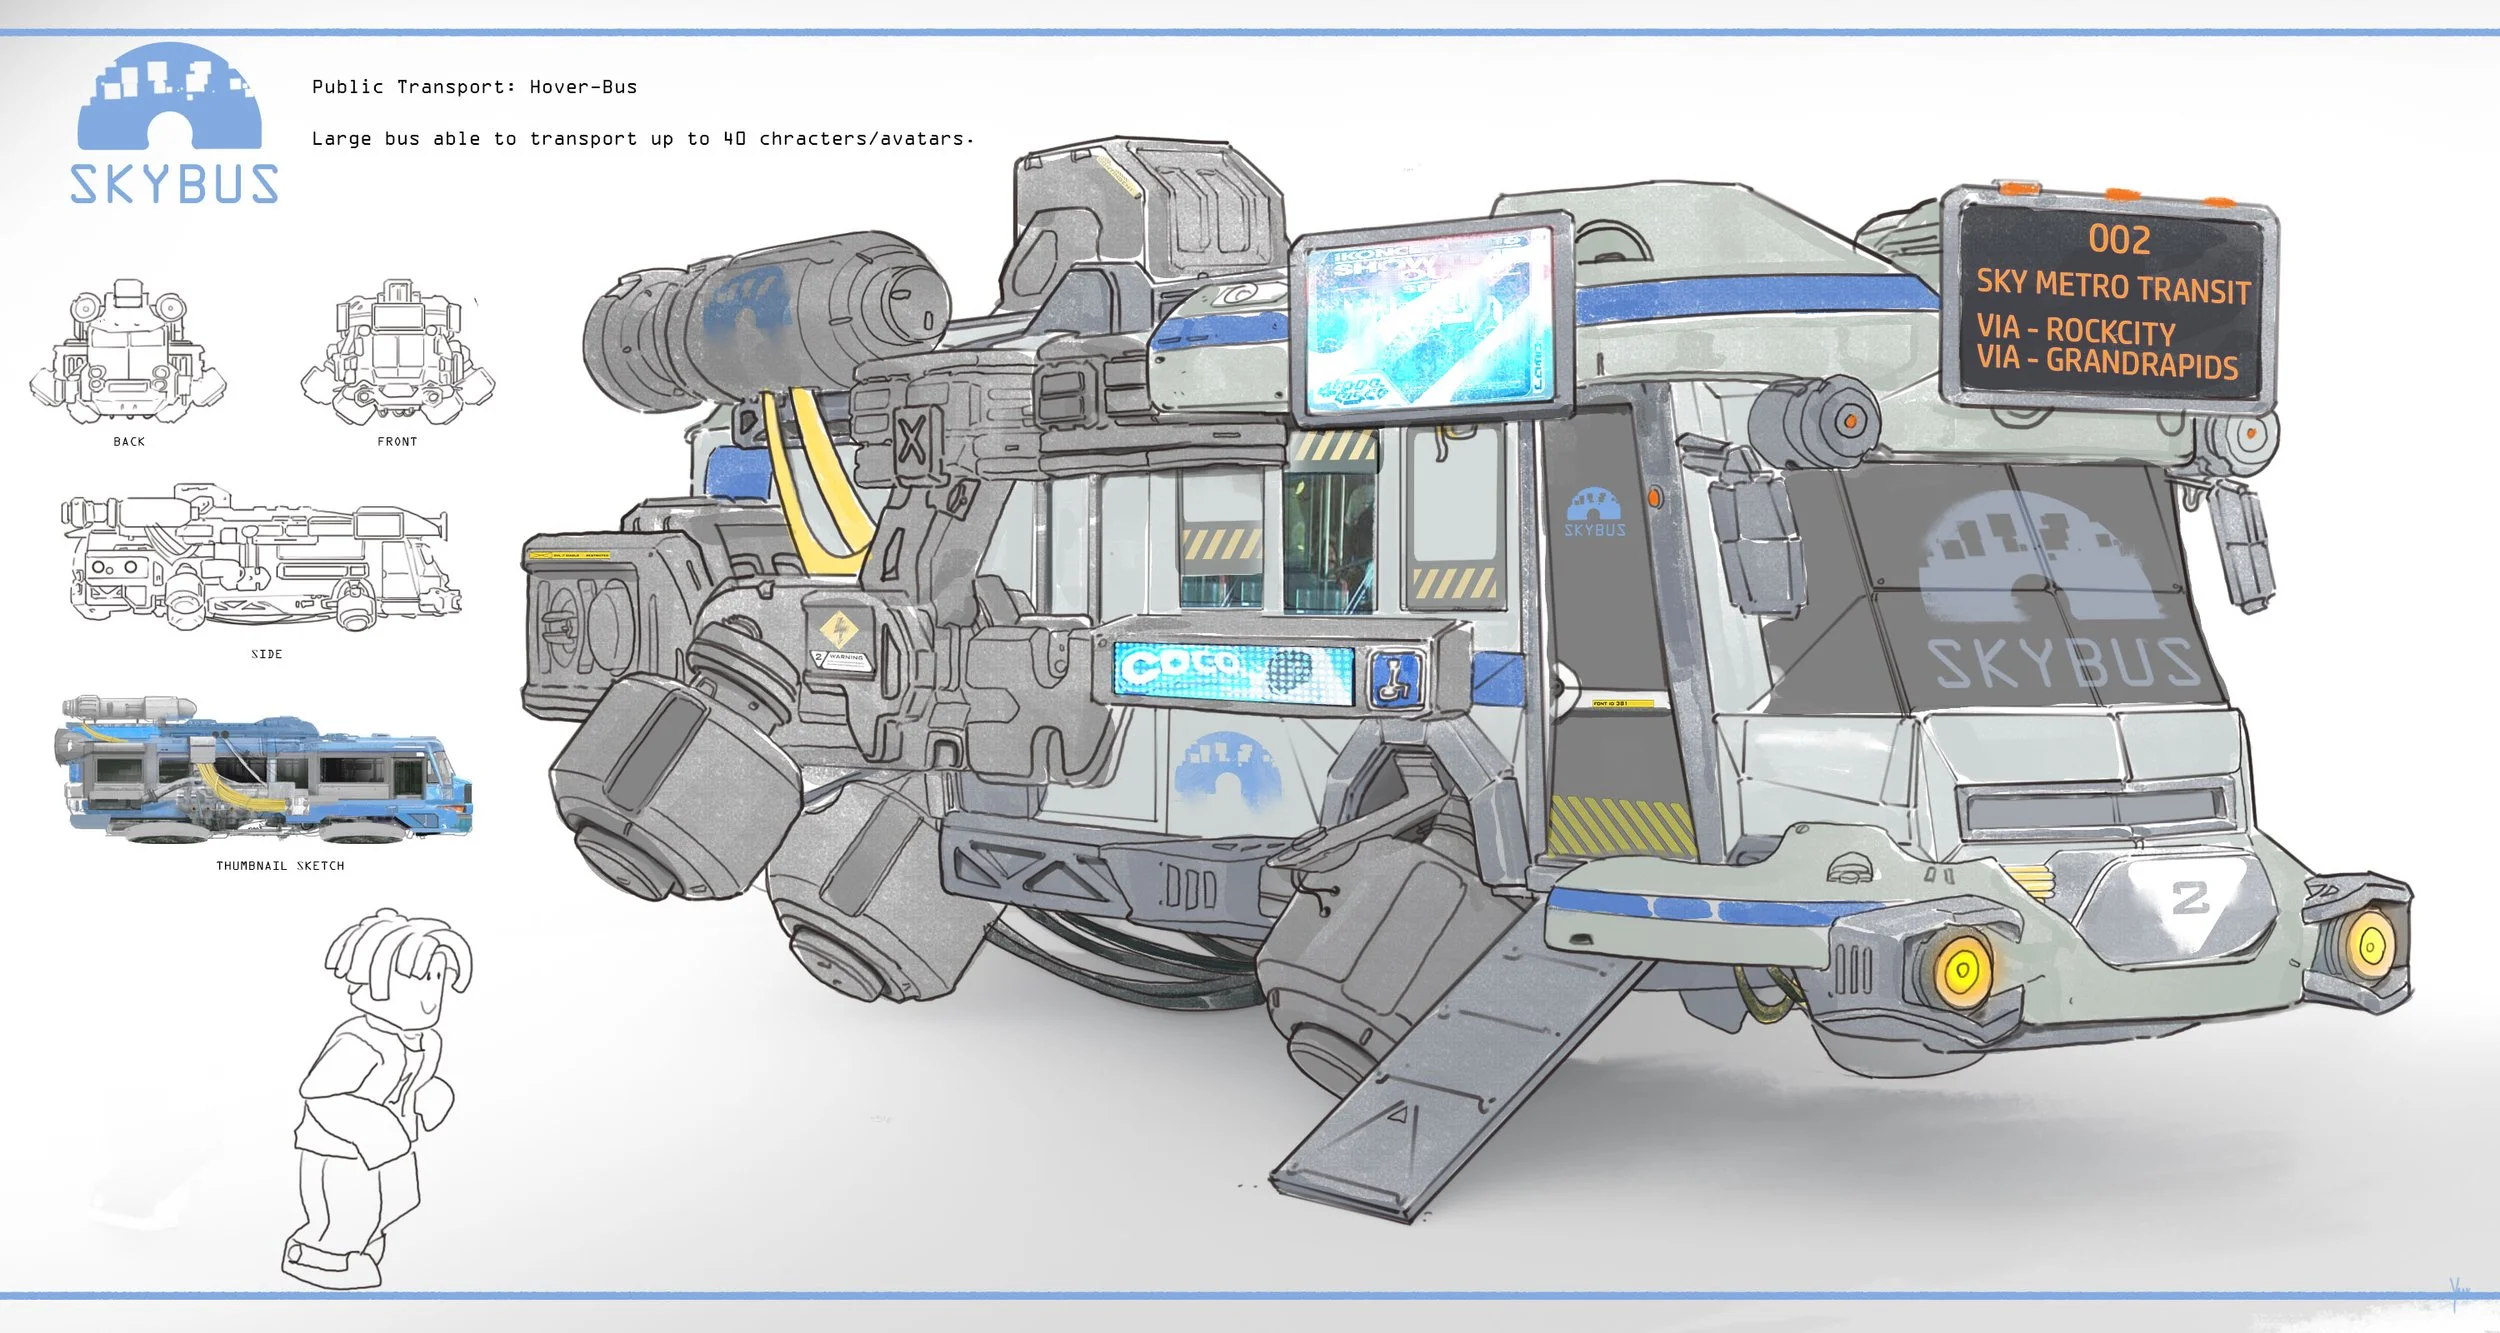2500x1333 pixels.
Task: Click the large rooftop cylinder tank
Action: (x=765, y=321)
